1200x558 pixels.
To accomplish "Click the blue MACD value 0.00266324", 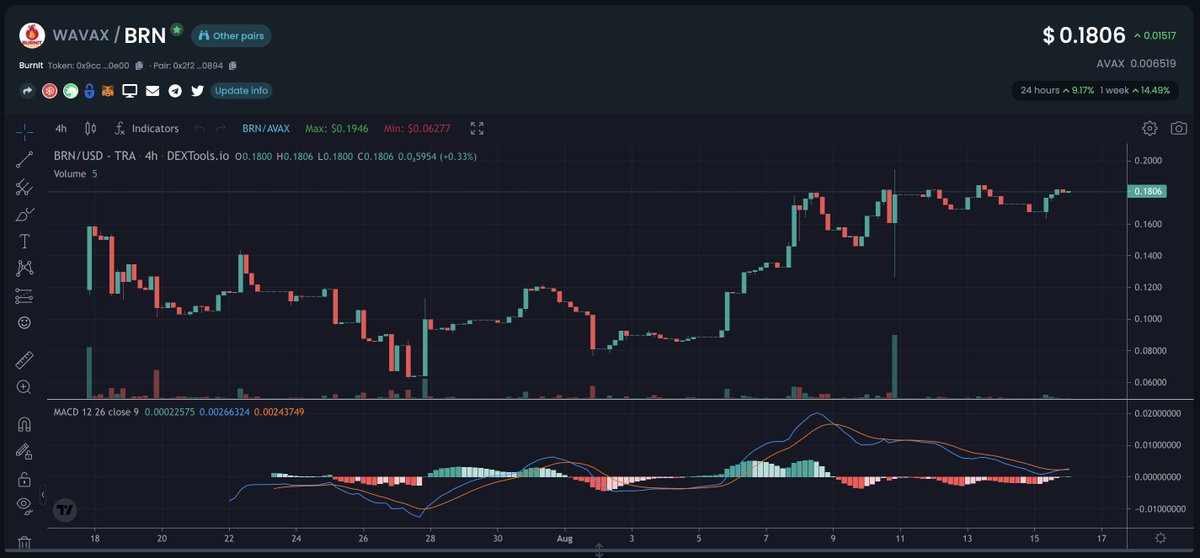I will (x=223, y=411).
